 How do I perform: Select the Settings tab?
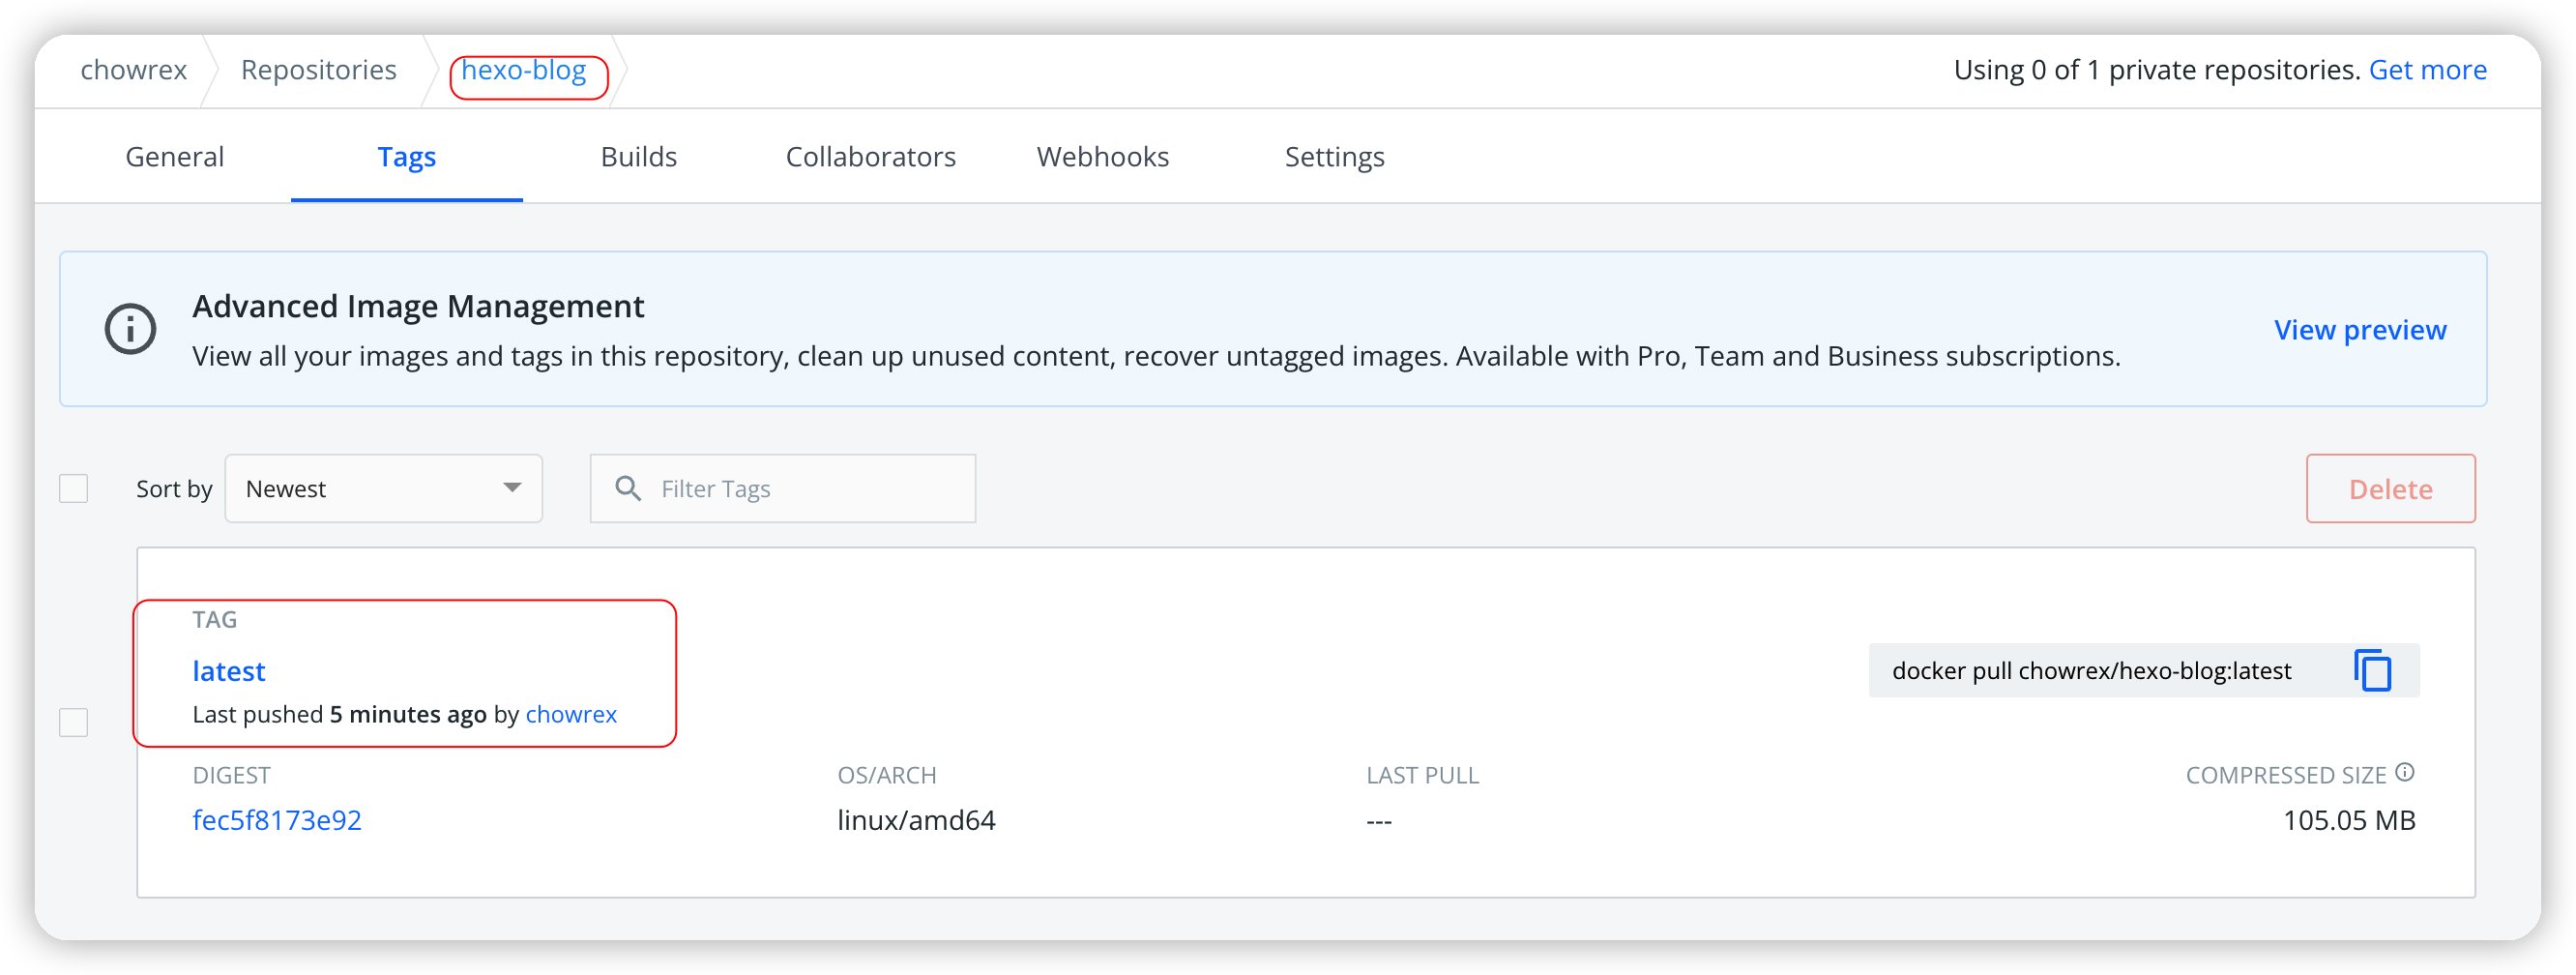(x=1334, y=157)
